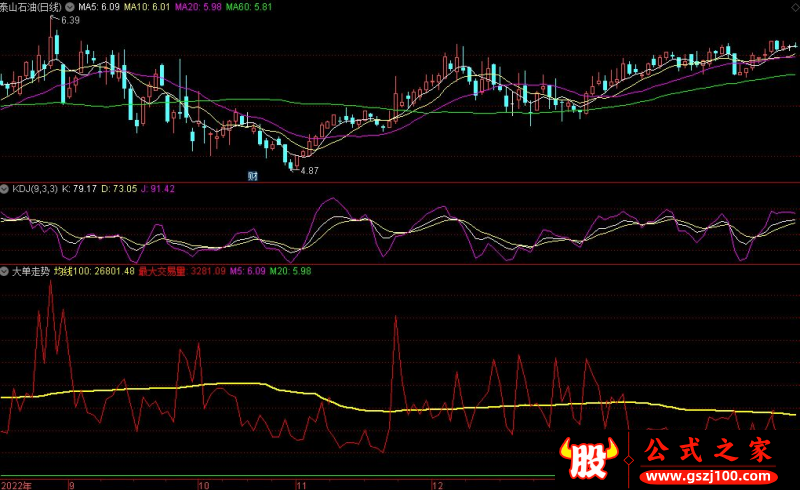
Task: Click the red diamond marker near bottom
Action: [x=628, y=460]
